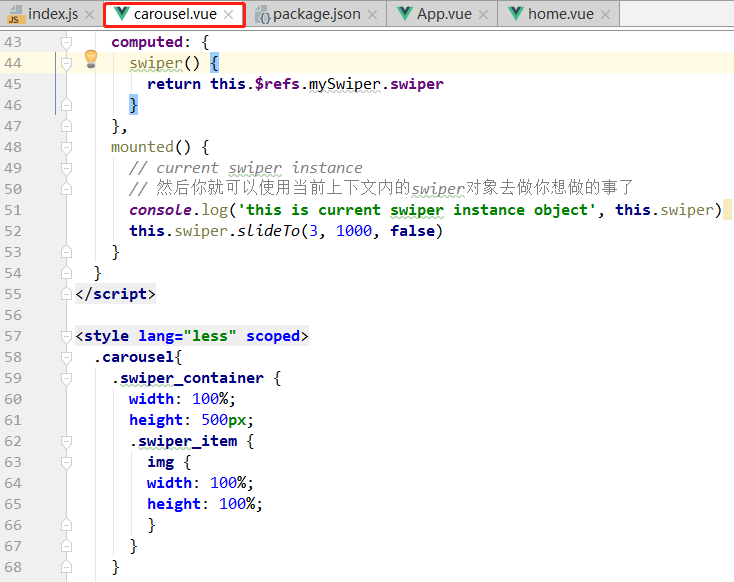Click fold end marker at line 47
Image resolution: width=734 pixels, height=582 pixels.
[66, 126]
